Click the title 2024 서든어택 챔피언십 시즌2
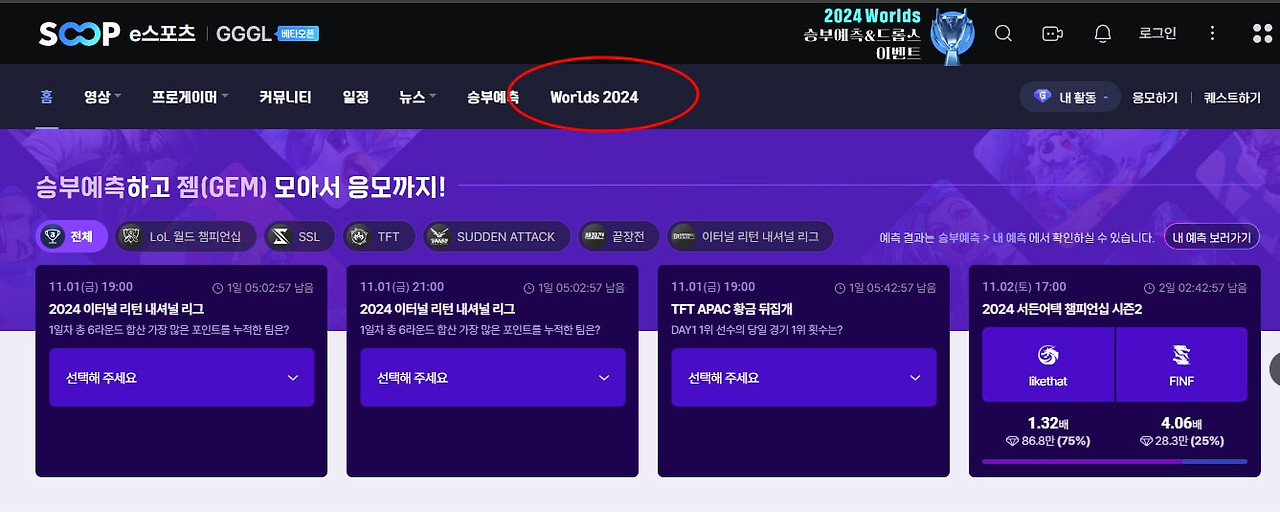This screenshot has width=1280, height=528. click(1062, 309)
